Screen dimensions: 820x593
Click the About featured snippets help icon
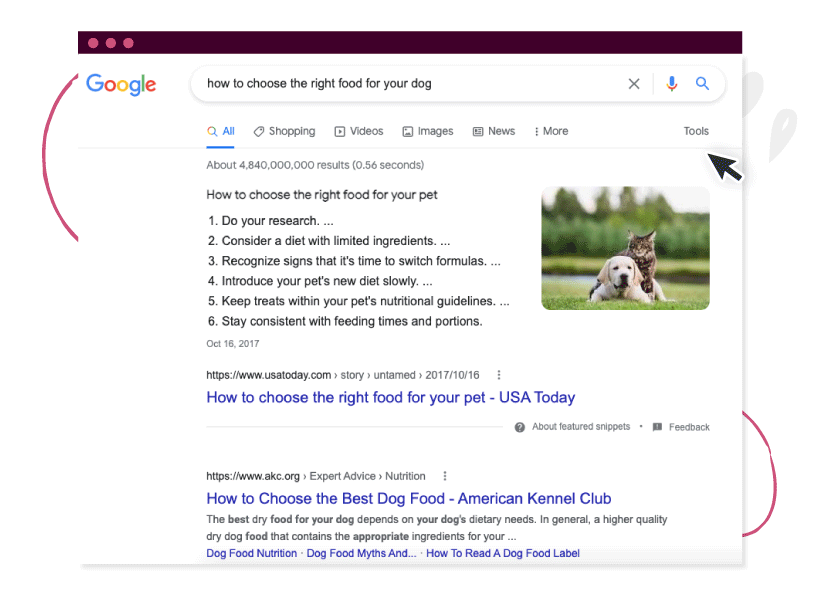pos(520,427)
